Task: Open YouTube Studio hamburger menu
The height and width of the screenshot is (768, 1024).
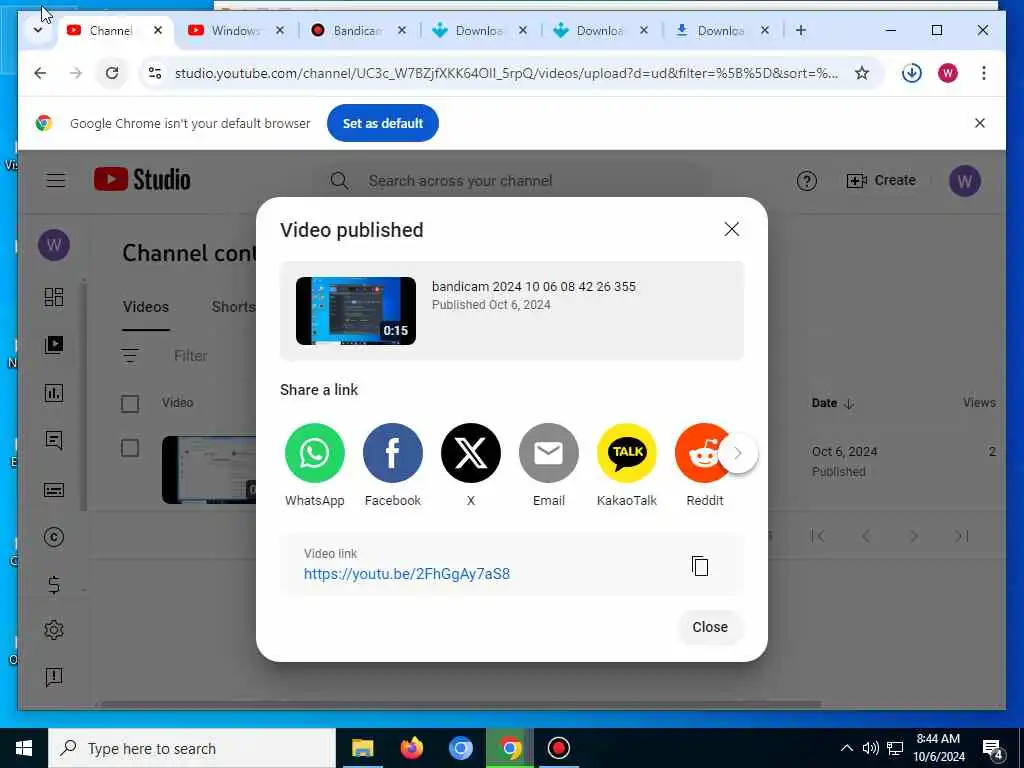Action: click(x=56, y=180)
